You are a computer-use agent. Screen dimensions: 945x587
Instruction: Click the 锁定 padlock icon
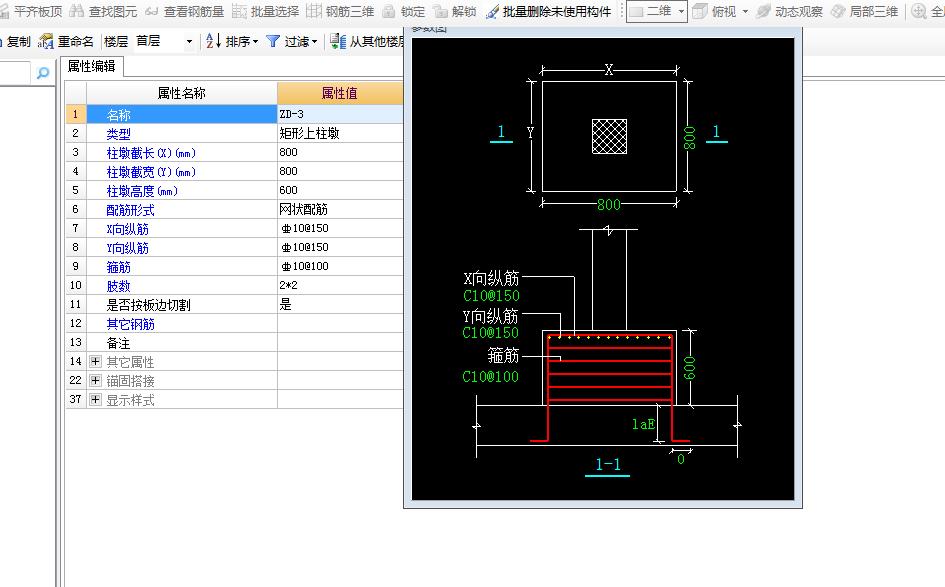click(x=389, y=11)
